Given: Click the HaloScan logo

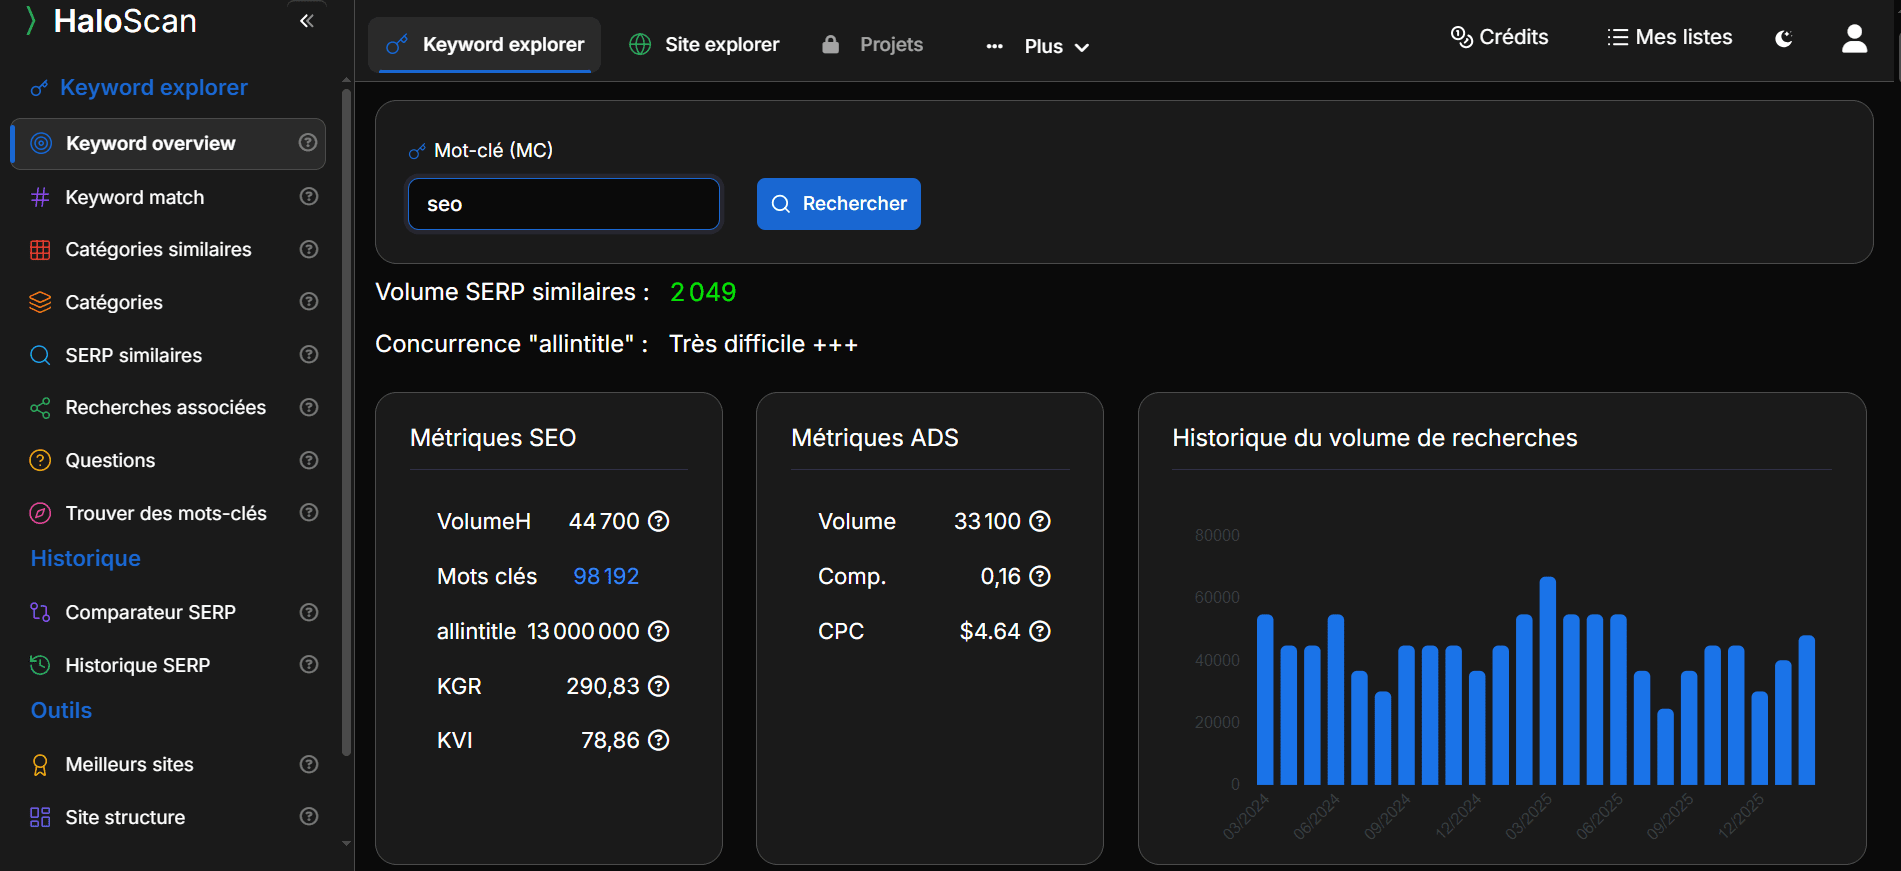Looking at the screenshot, I should (111, 21).
